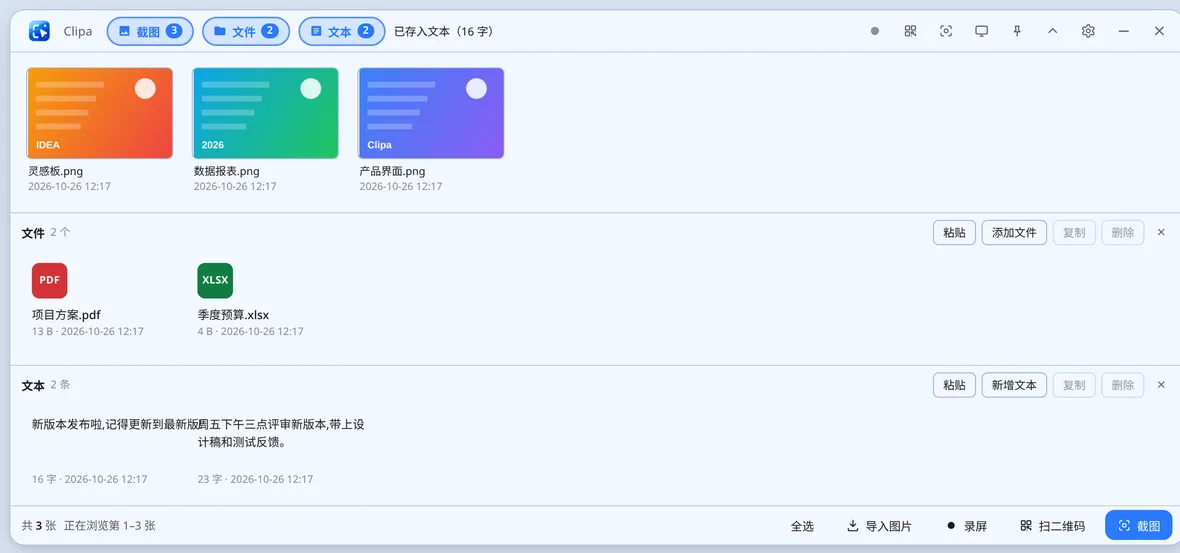Close the 文本 section with X
The height and width of the screenshot is (553, 1180).
(1161, 384)
